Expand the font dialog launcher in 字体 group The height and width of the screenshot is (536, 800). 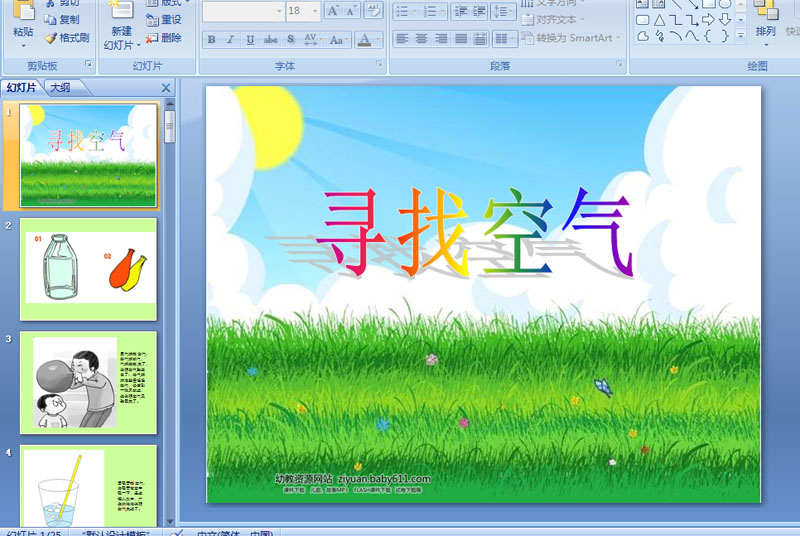click(x=379, y=64)
